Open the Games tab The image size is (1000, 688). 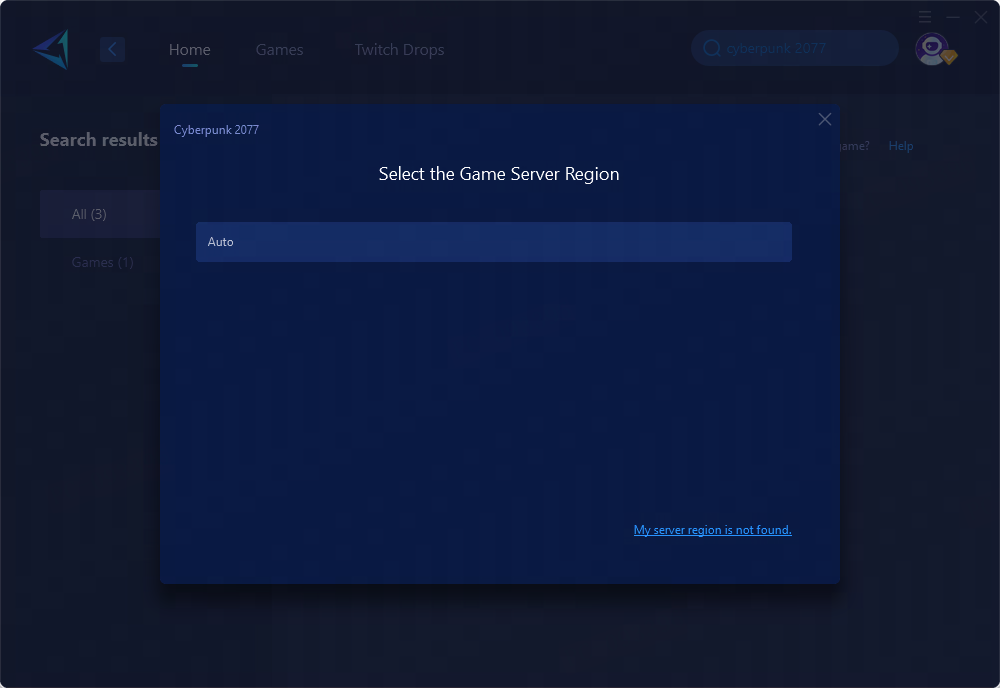pyautogui.click(x=279, y=50)
